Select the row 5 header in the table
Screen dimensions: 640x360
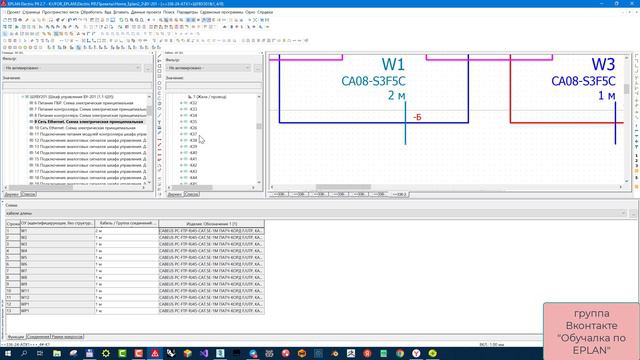pyautogui.click(x=13, y=258)
